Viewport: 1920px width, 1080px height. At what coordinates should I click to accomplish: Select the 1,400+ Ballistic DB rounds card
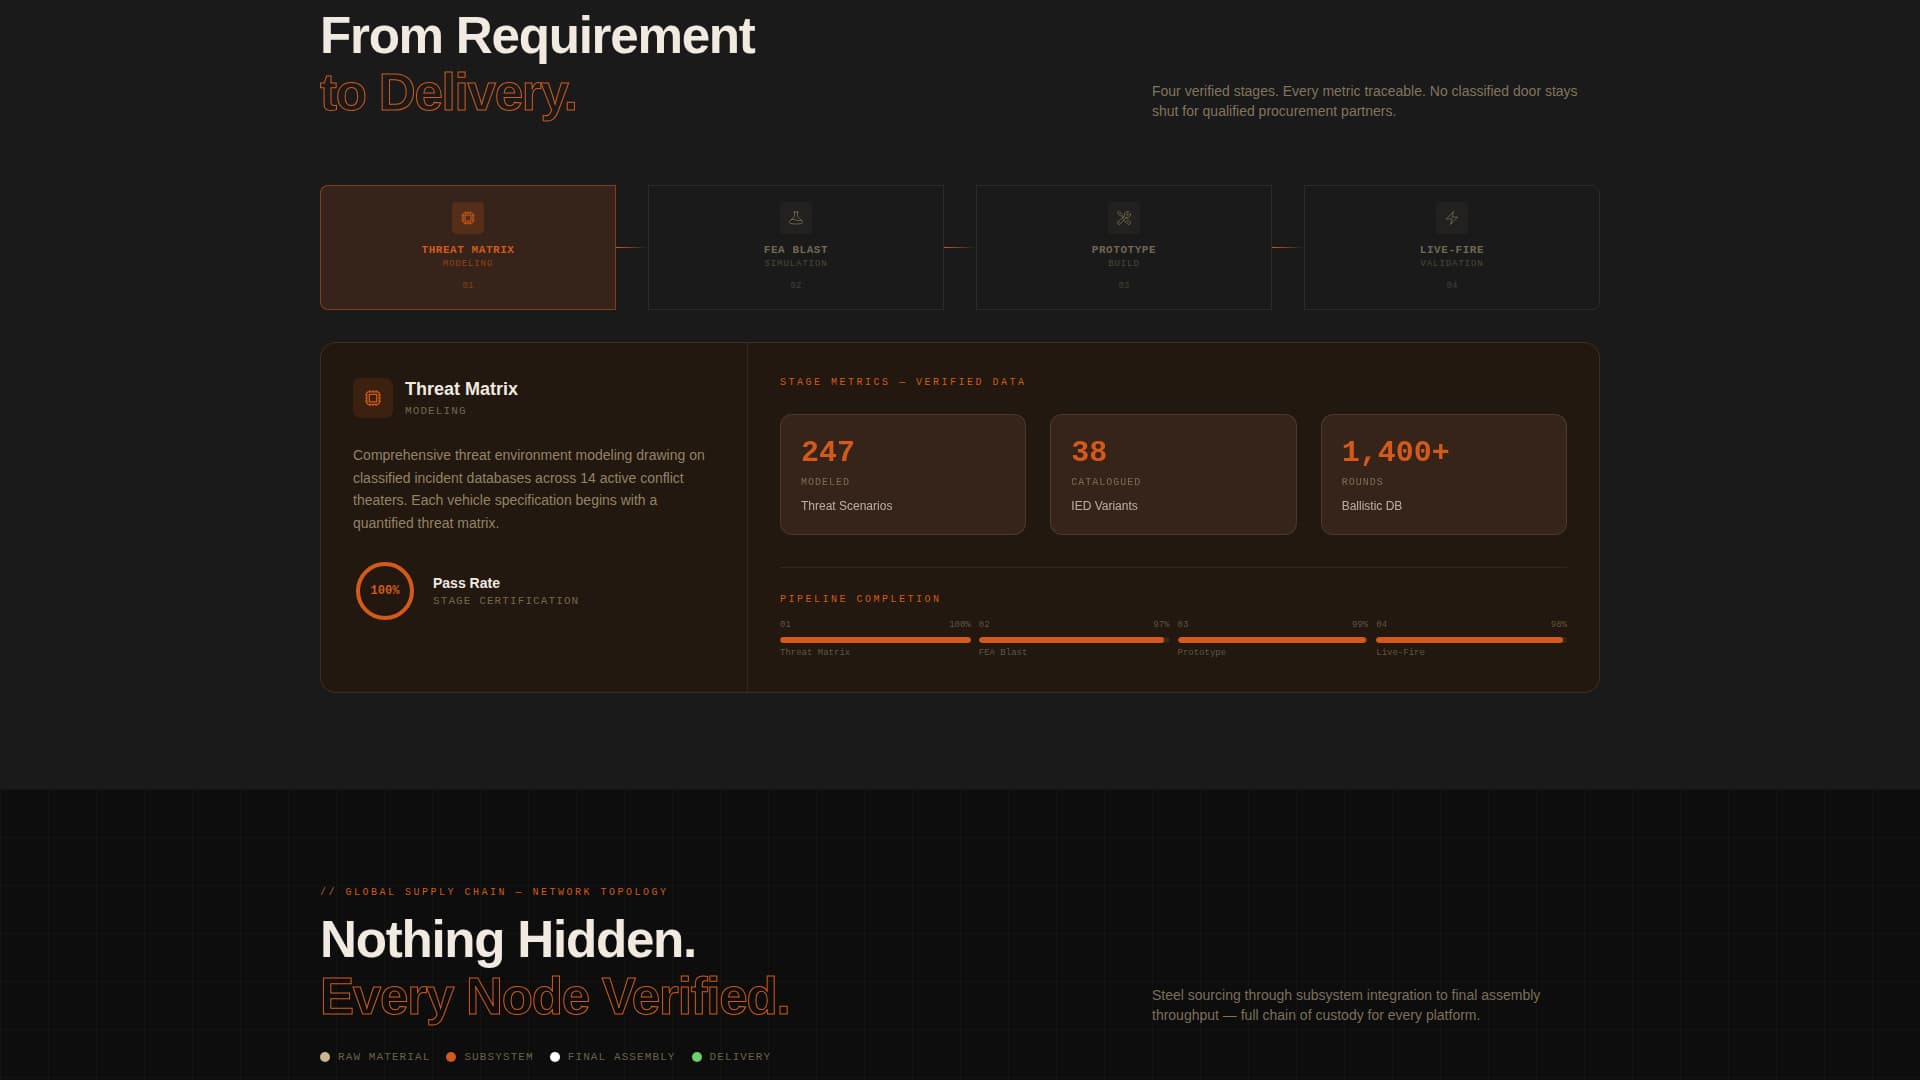[x=1443, y=474]
